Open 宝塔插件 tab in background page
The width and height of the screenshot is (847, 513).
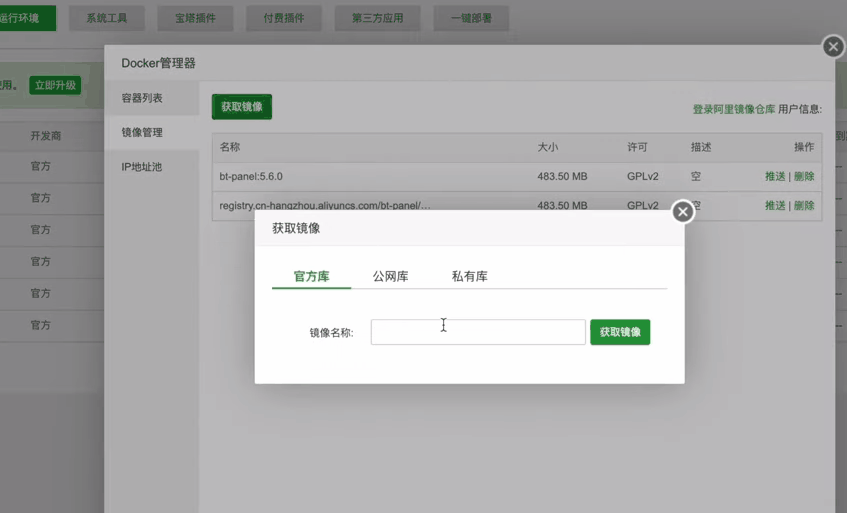[196, 18]
